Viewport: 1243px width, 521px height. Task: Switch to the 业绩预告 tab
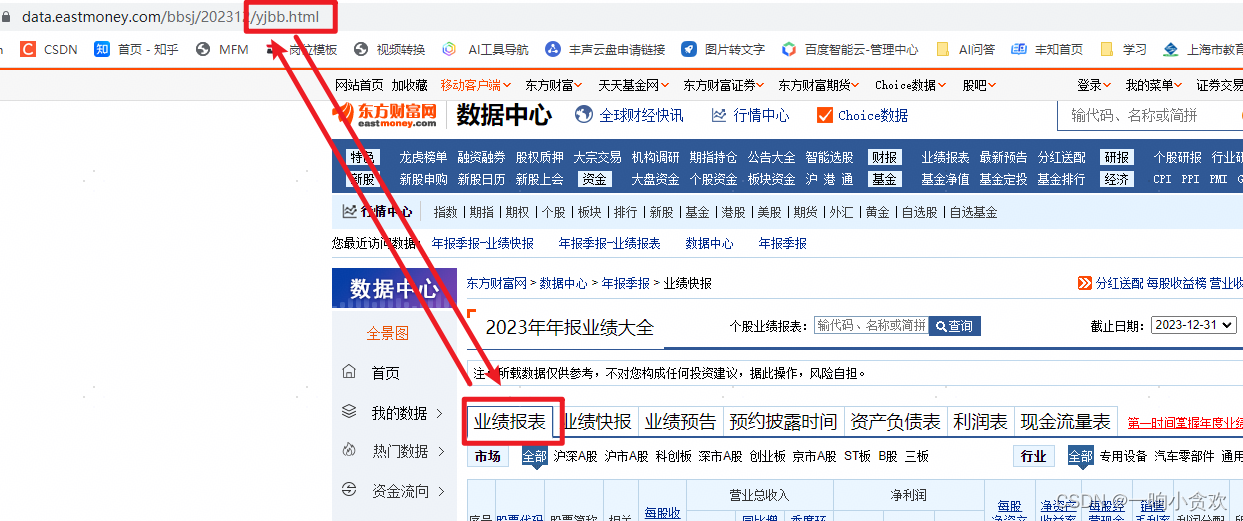(681, 422)
